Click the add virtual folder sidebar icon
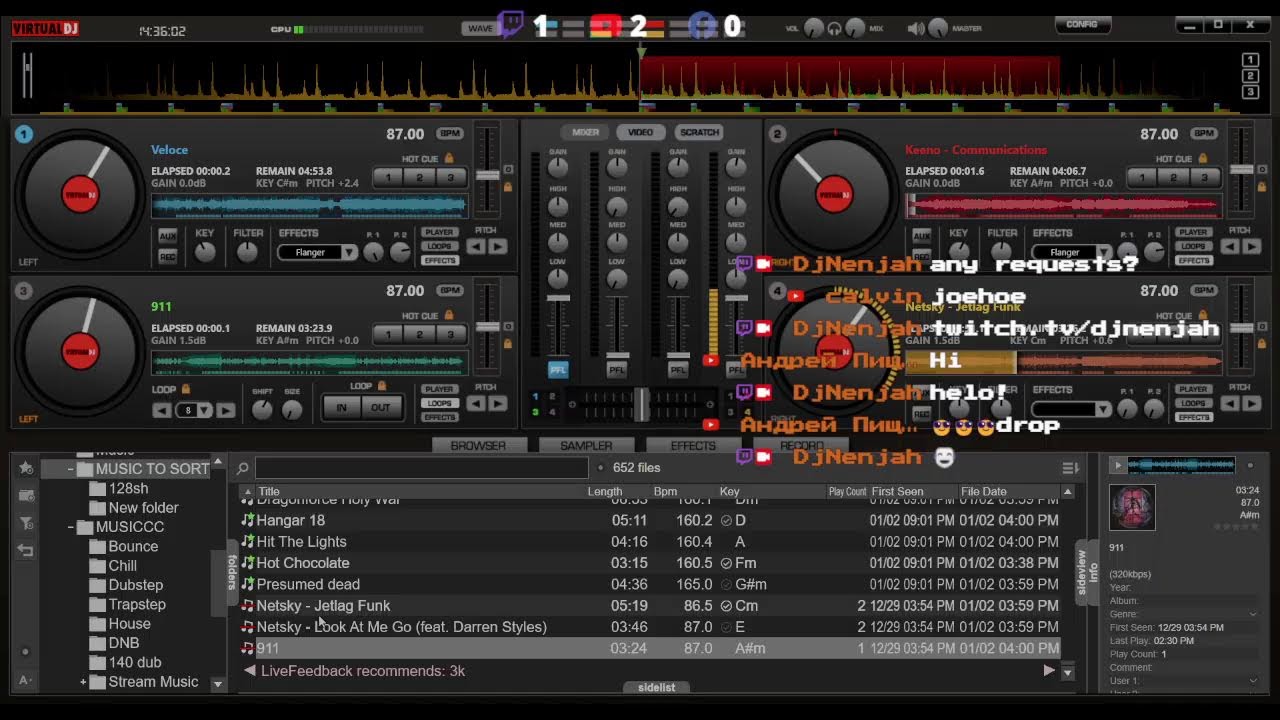1280x720 pixels. (25, 496)
